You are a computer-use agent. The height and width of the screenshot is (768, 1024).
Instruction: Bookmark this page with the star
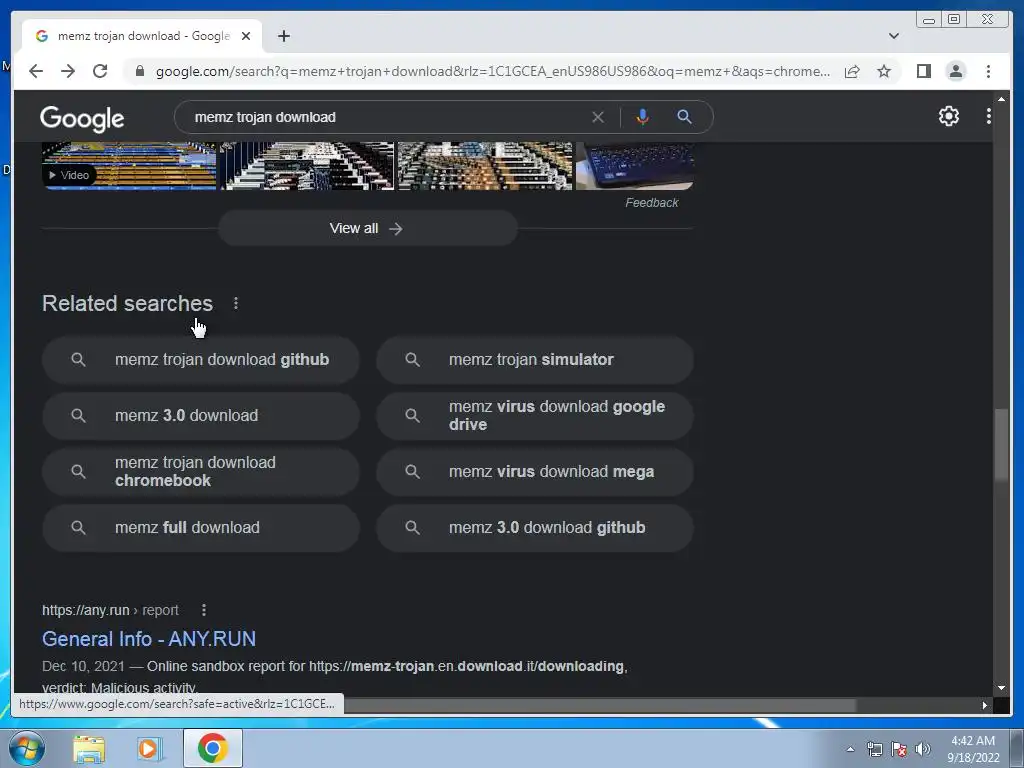point(884,71)
